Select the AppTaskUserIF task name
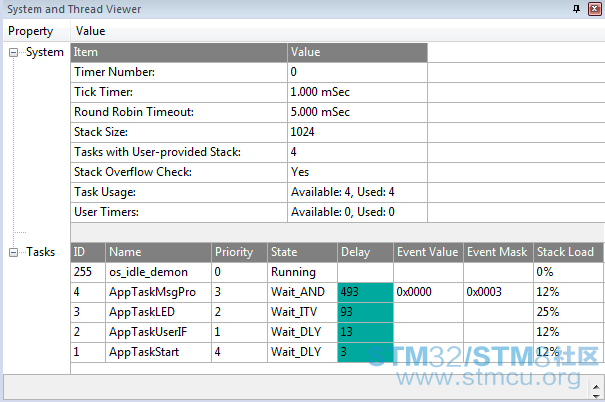 click(x=148, y=332)
